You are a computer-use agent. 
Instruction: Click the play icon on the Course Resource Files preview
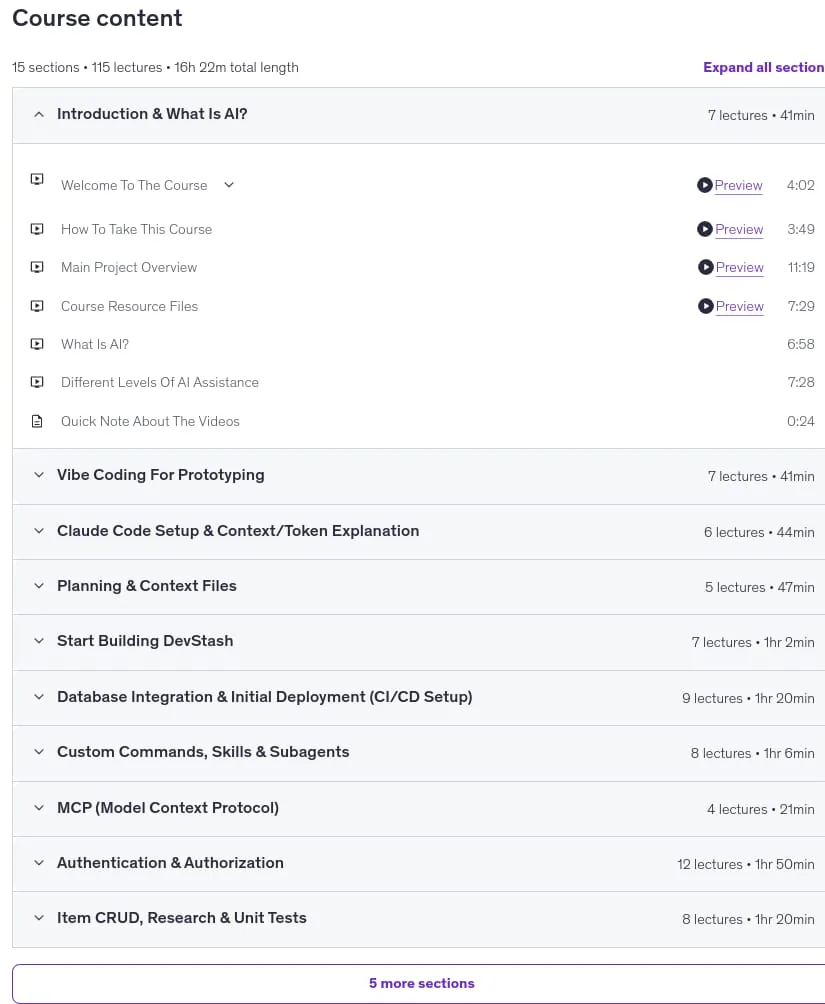coord(705,306)
